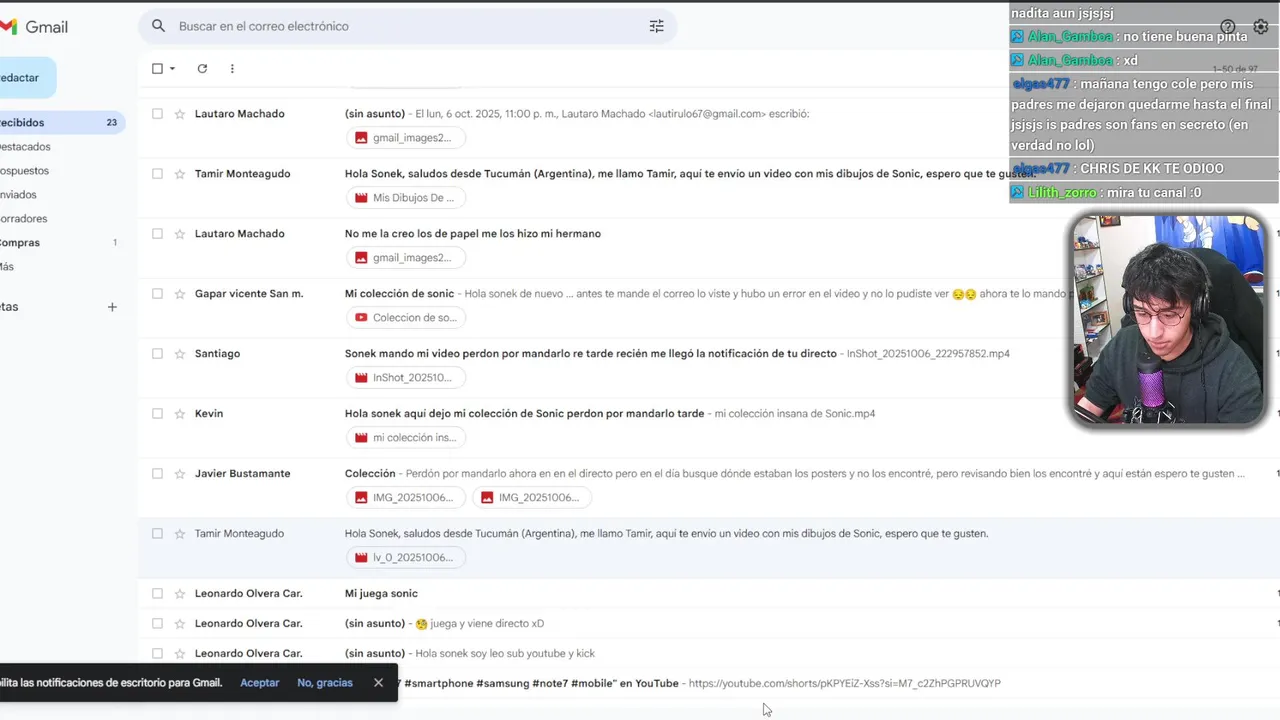Image resolution: width=1280 pixels, height=720 pixels.
Task: Click the search magnifier icon
Action: (x=158, y=26)
